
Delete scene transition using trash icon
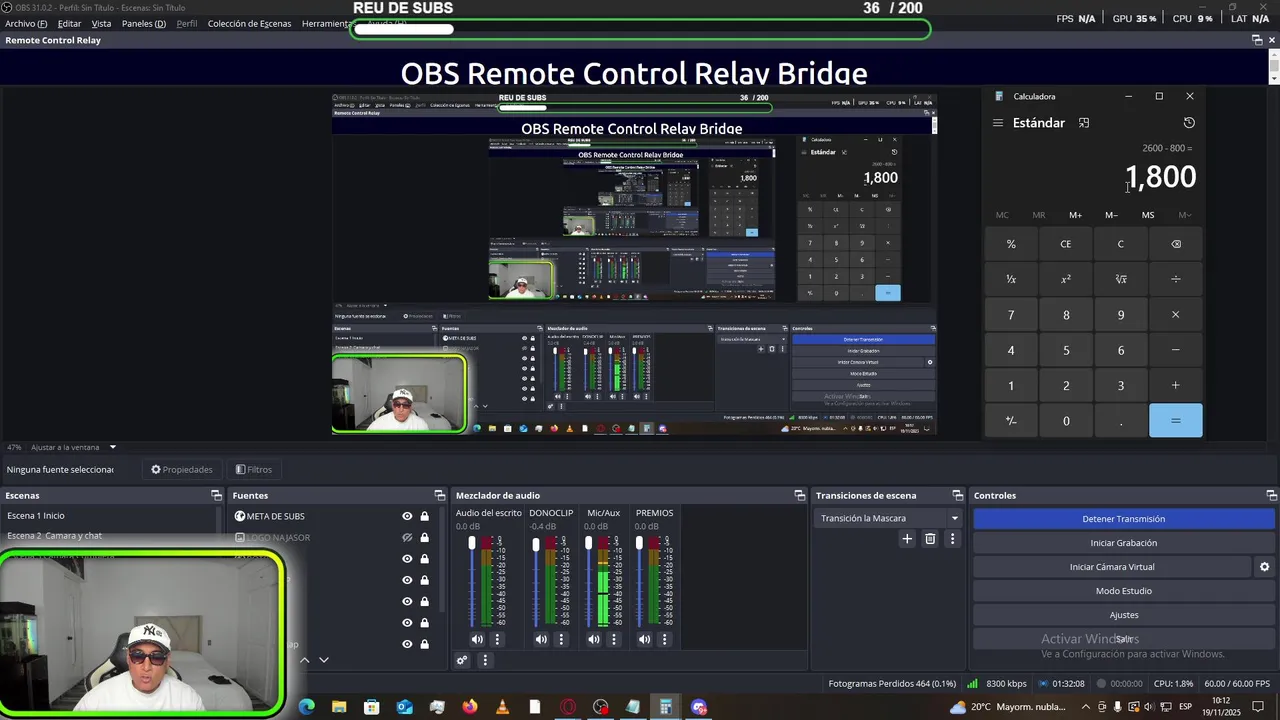pyautogui.click(x=930, y=539)
